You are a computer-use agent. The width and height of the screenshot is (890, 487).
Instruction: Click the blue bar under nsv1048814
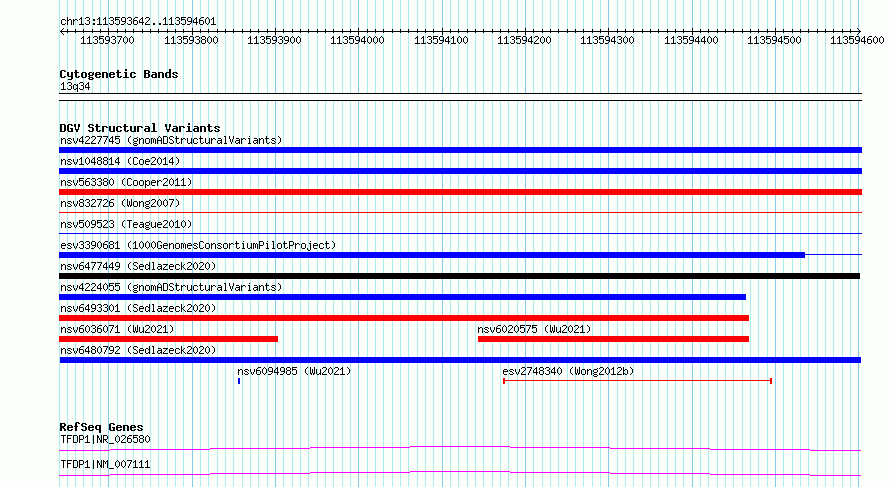click(460, 171)
